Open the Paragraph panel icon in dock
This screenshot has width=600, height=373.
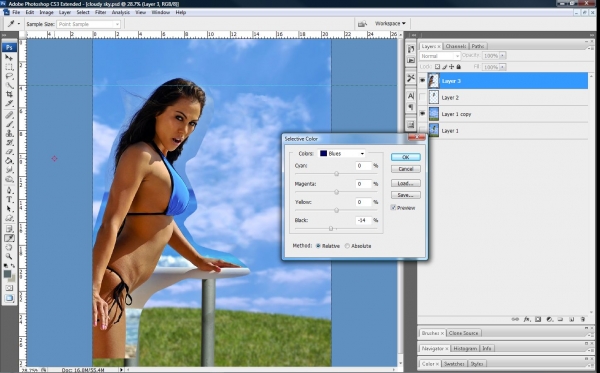411,107
